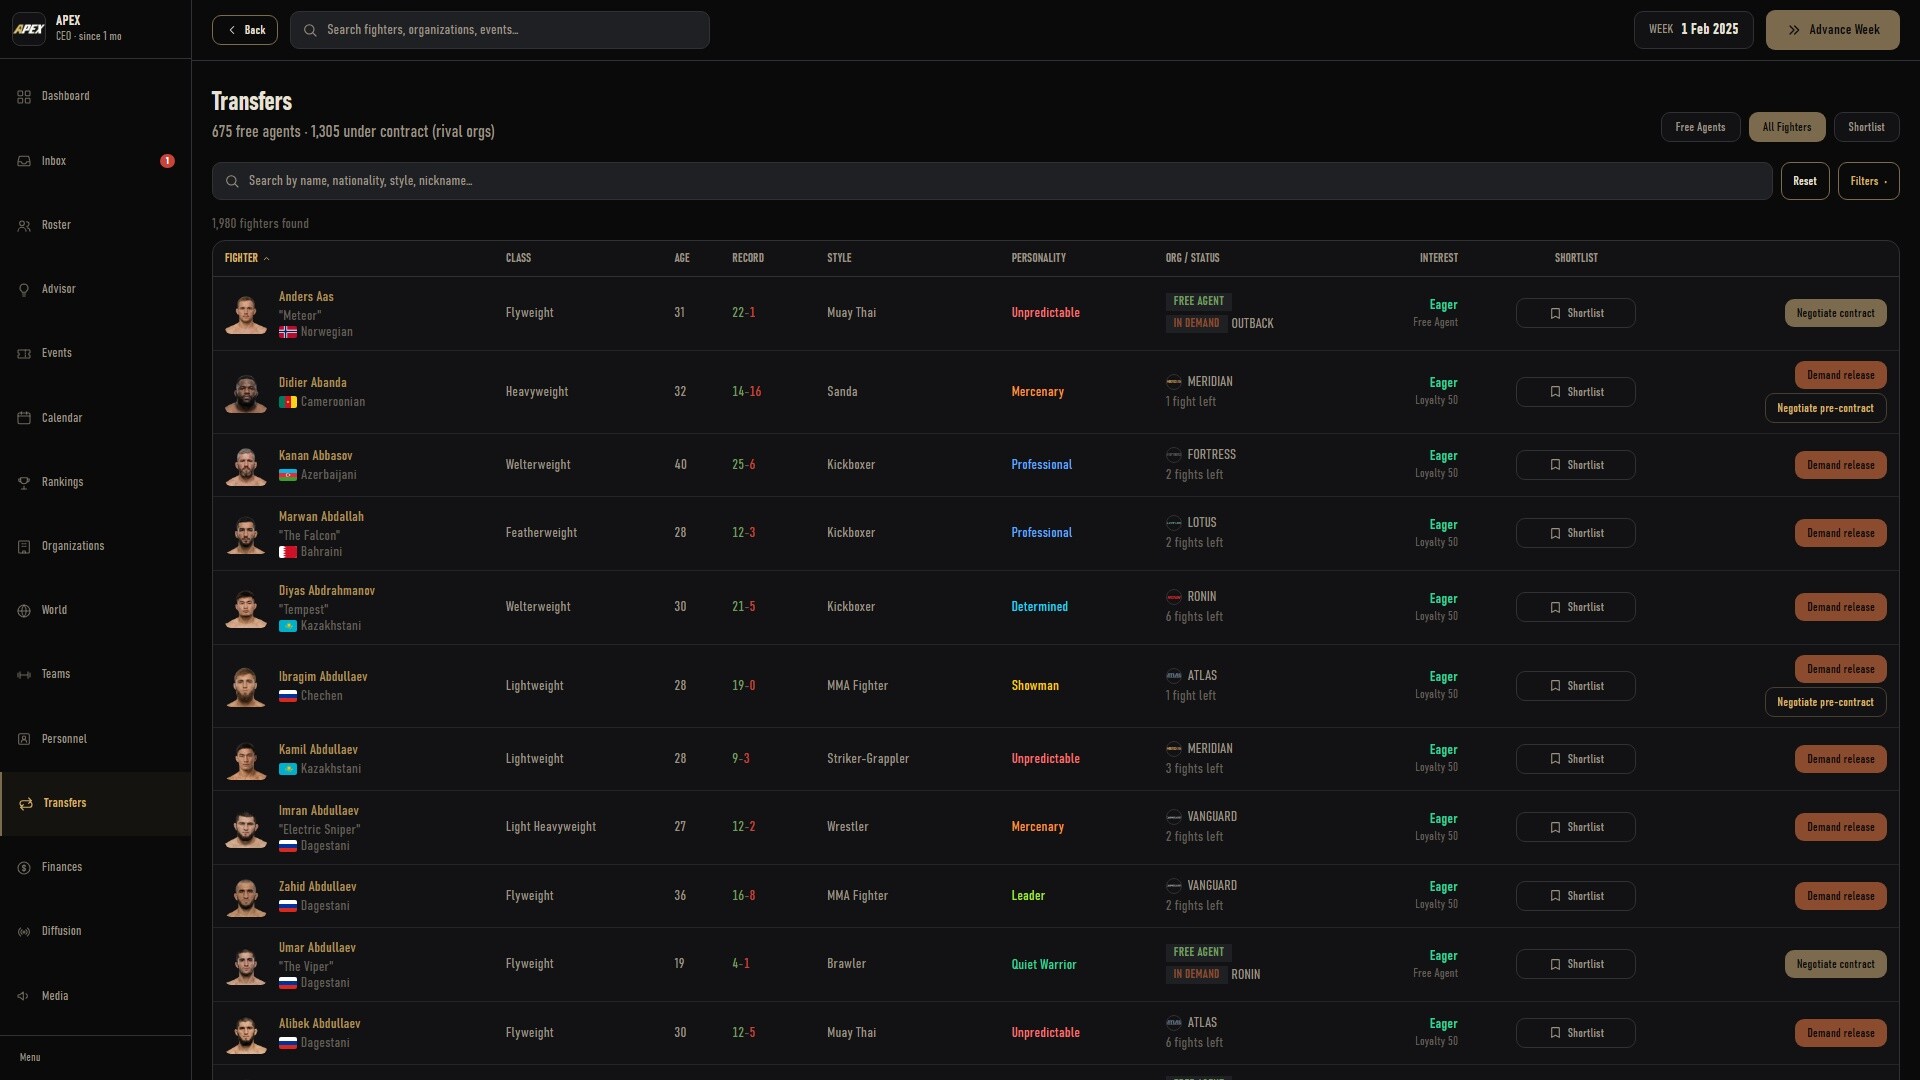
Task: Click Reset next to the search bar
Action: (1805, 181)
